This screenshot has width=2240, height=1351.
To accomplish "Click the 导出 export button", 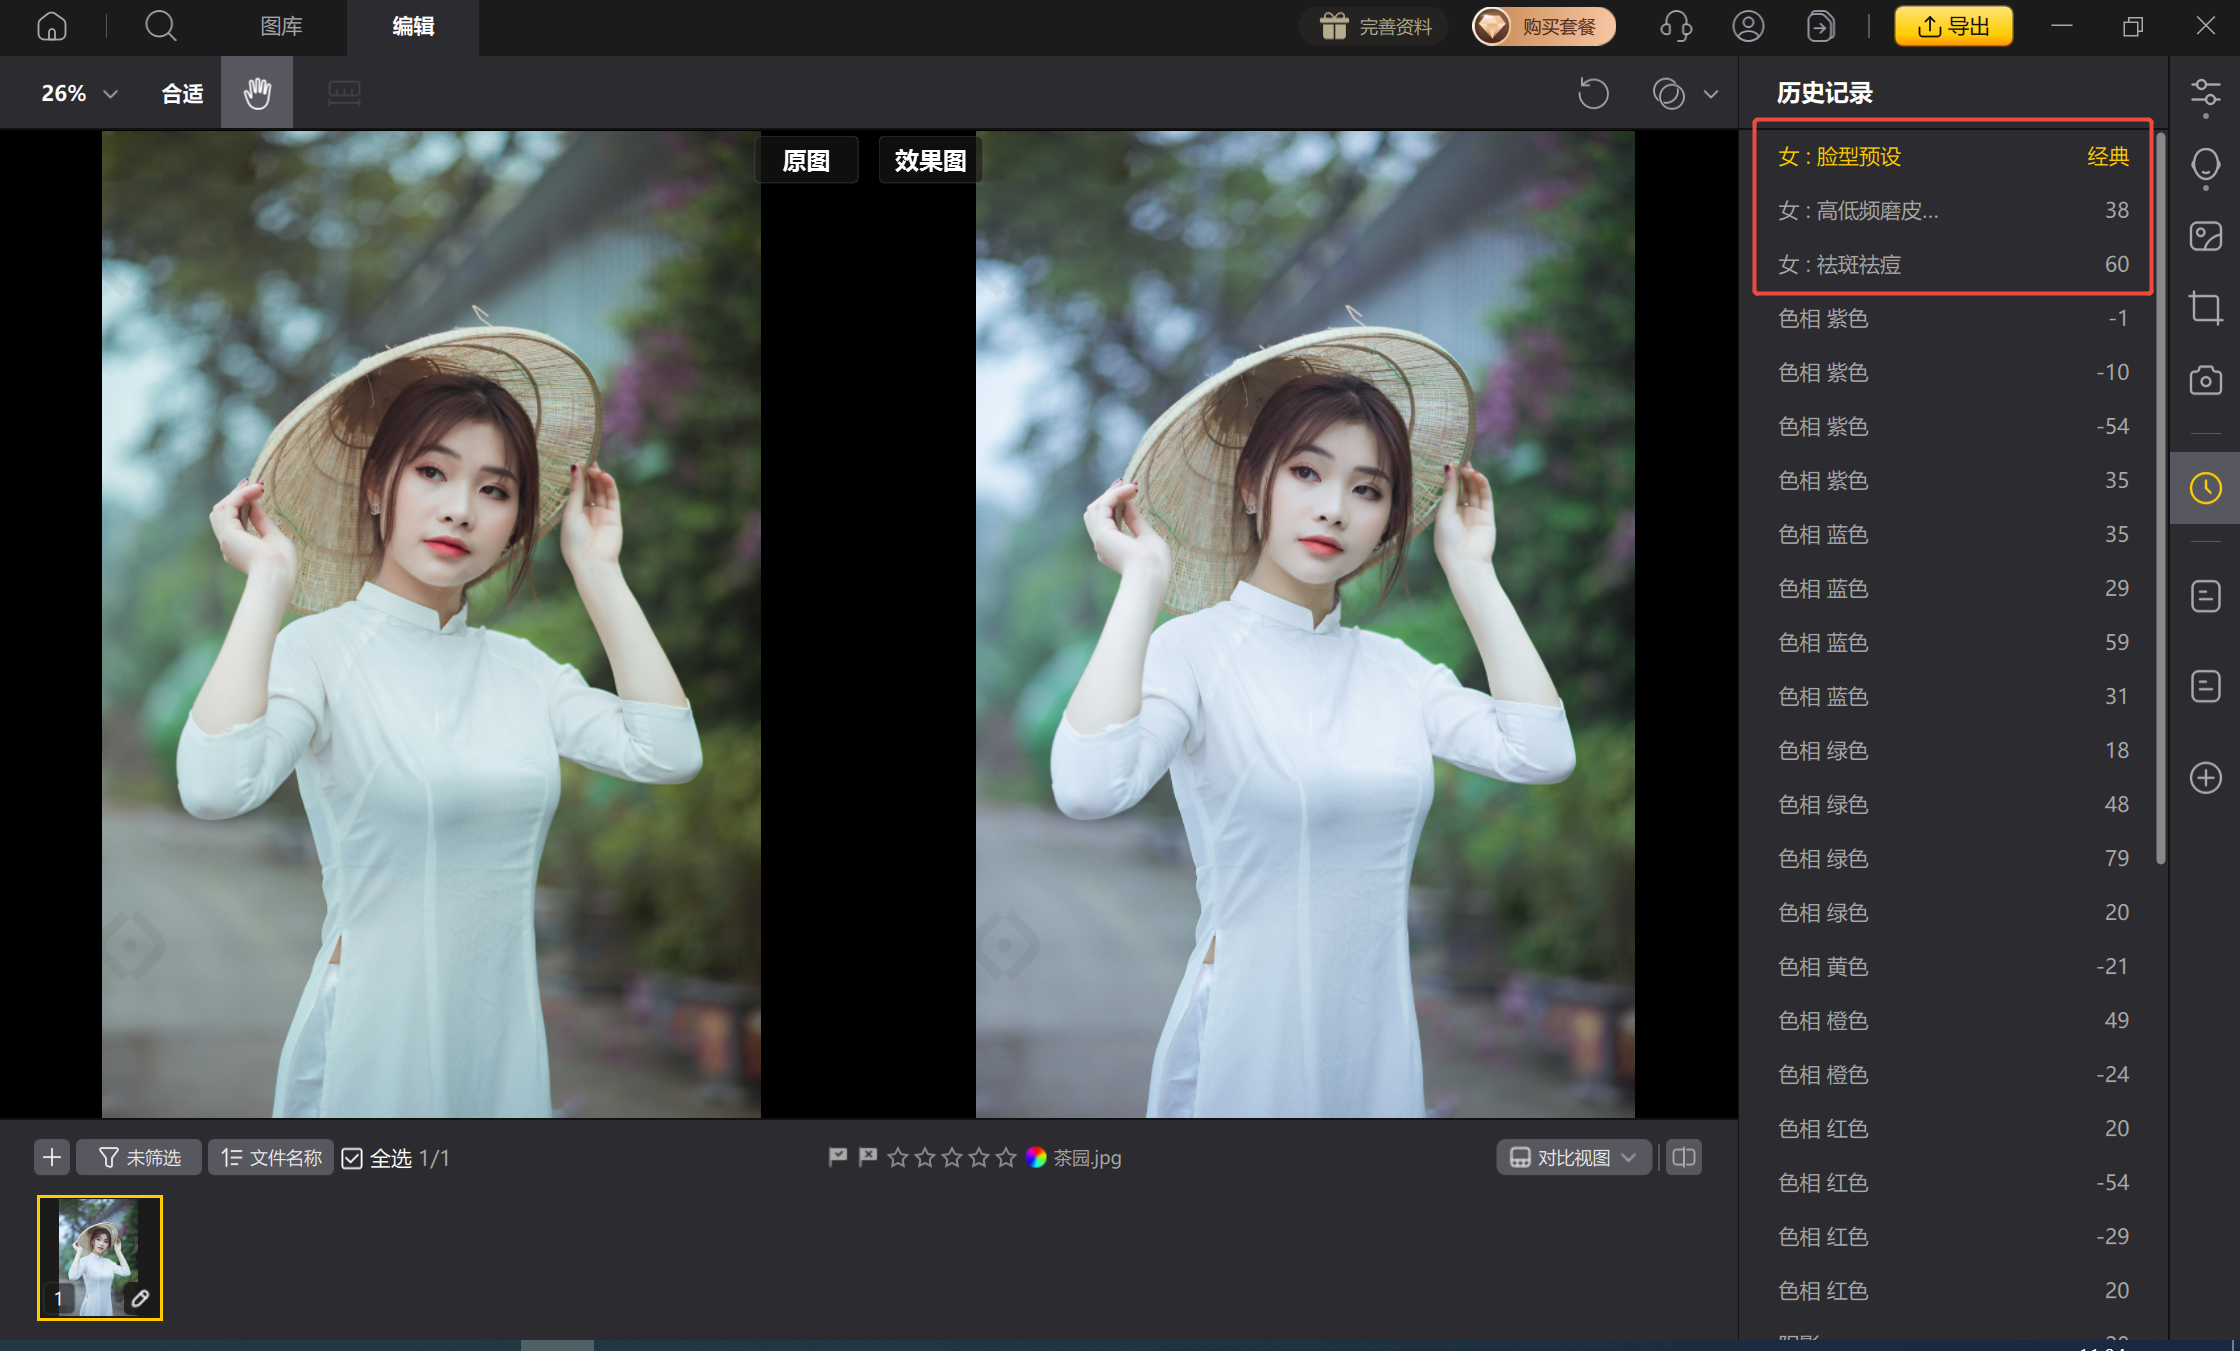I will point(1953,26).
